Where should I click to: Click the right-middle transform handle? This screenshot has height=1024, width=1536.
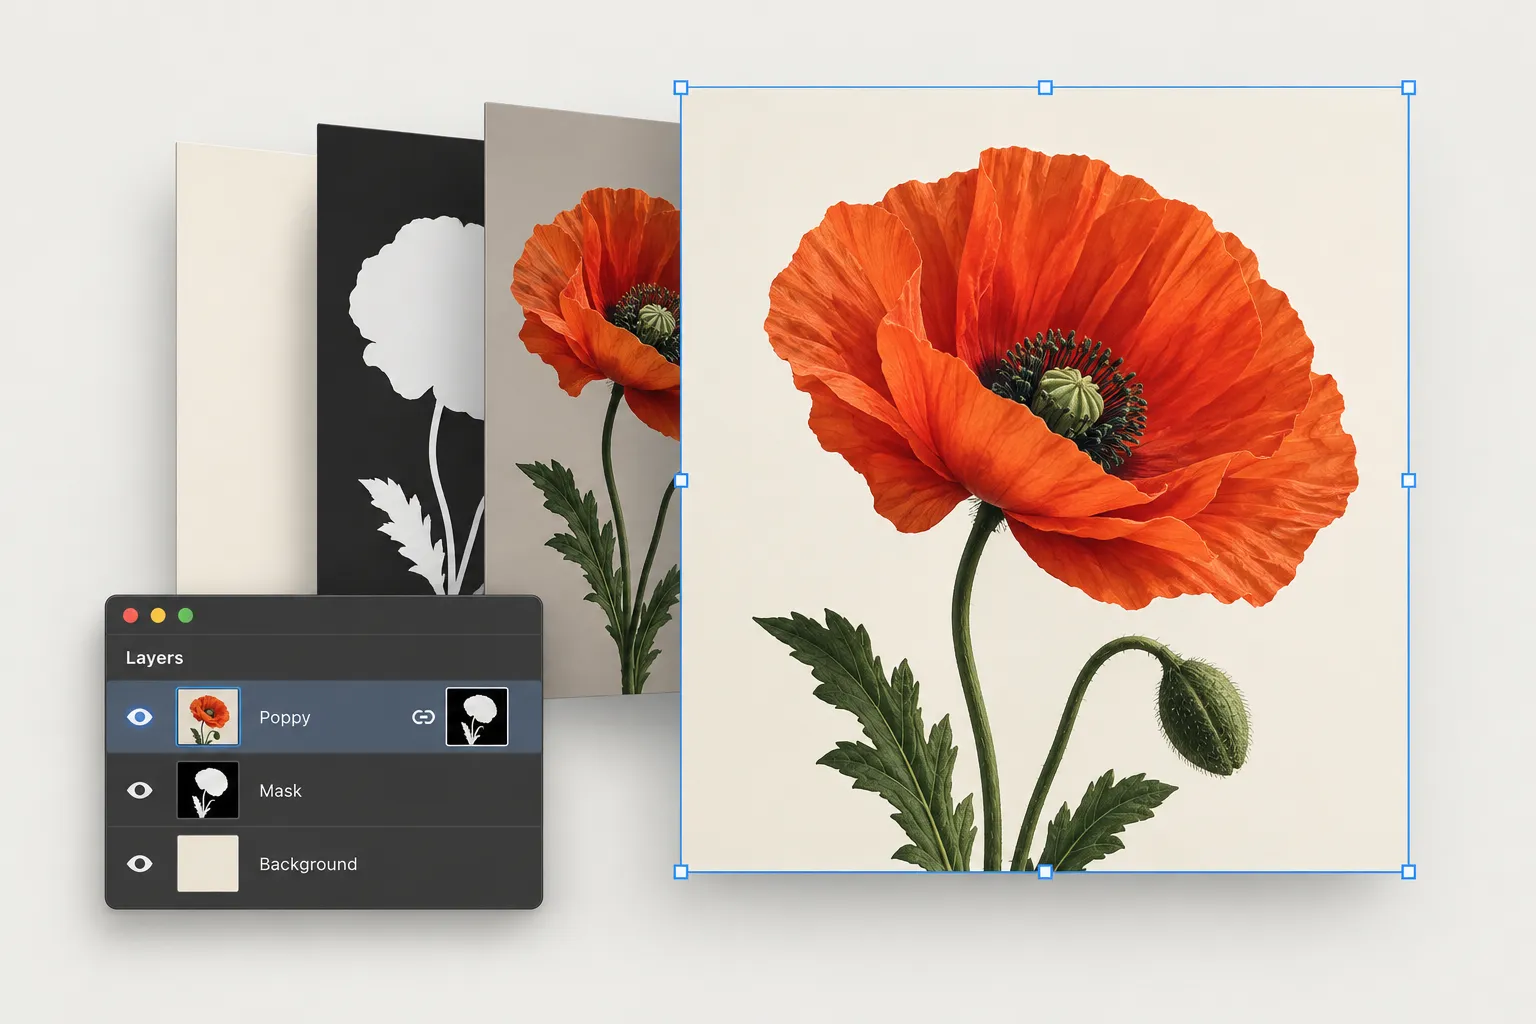[1409, 480]
